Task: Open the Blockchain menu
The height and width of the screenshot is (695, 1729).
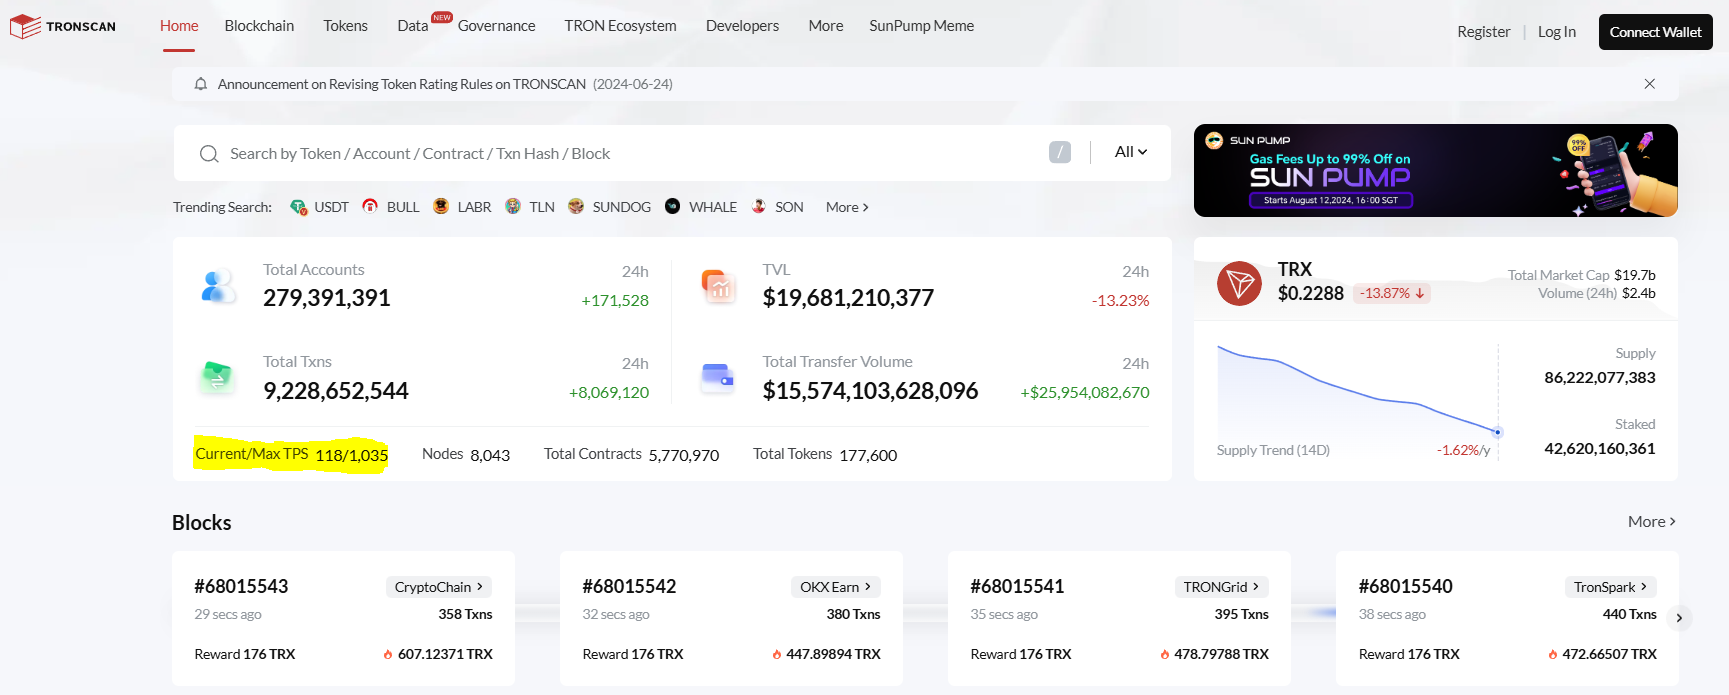Action: tap(259, 26)
